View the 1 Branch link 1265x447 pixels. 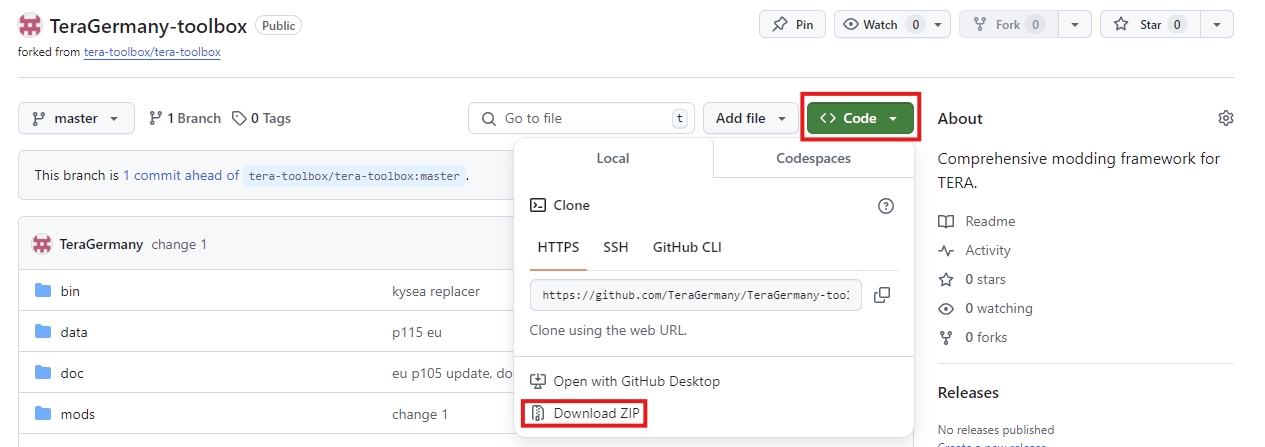coord(185,118)
